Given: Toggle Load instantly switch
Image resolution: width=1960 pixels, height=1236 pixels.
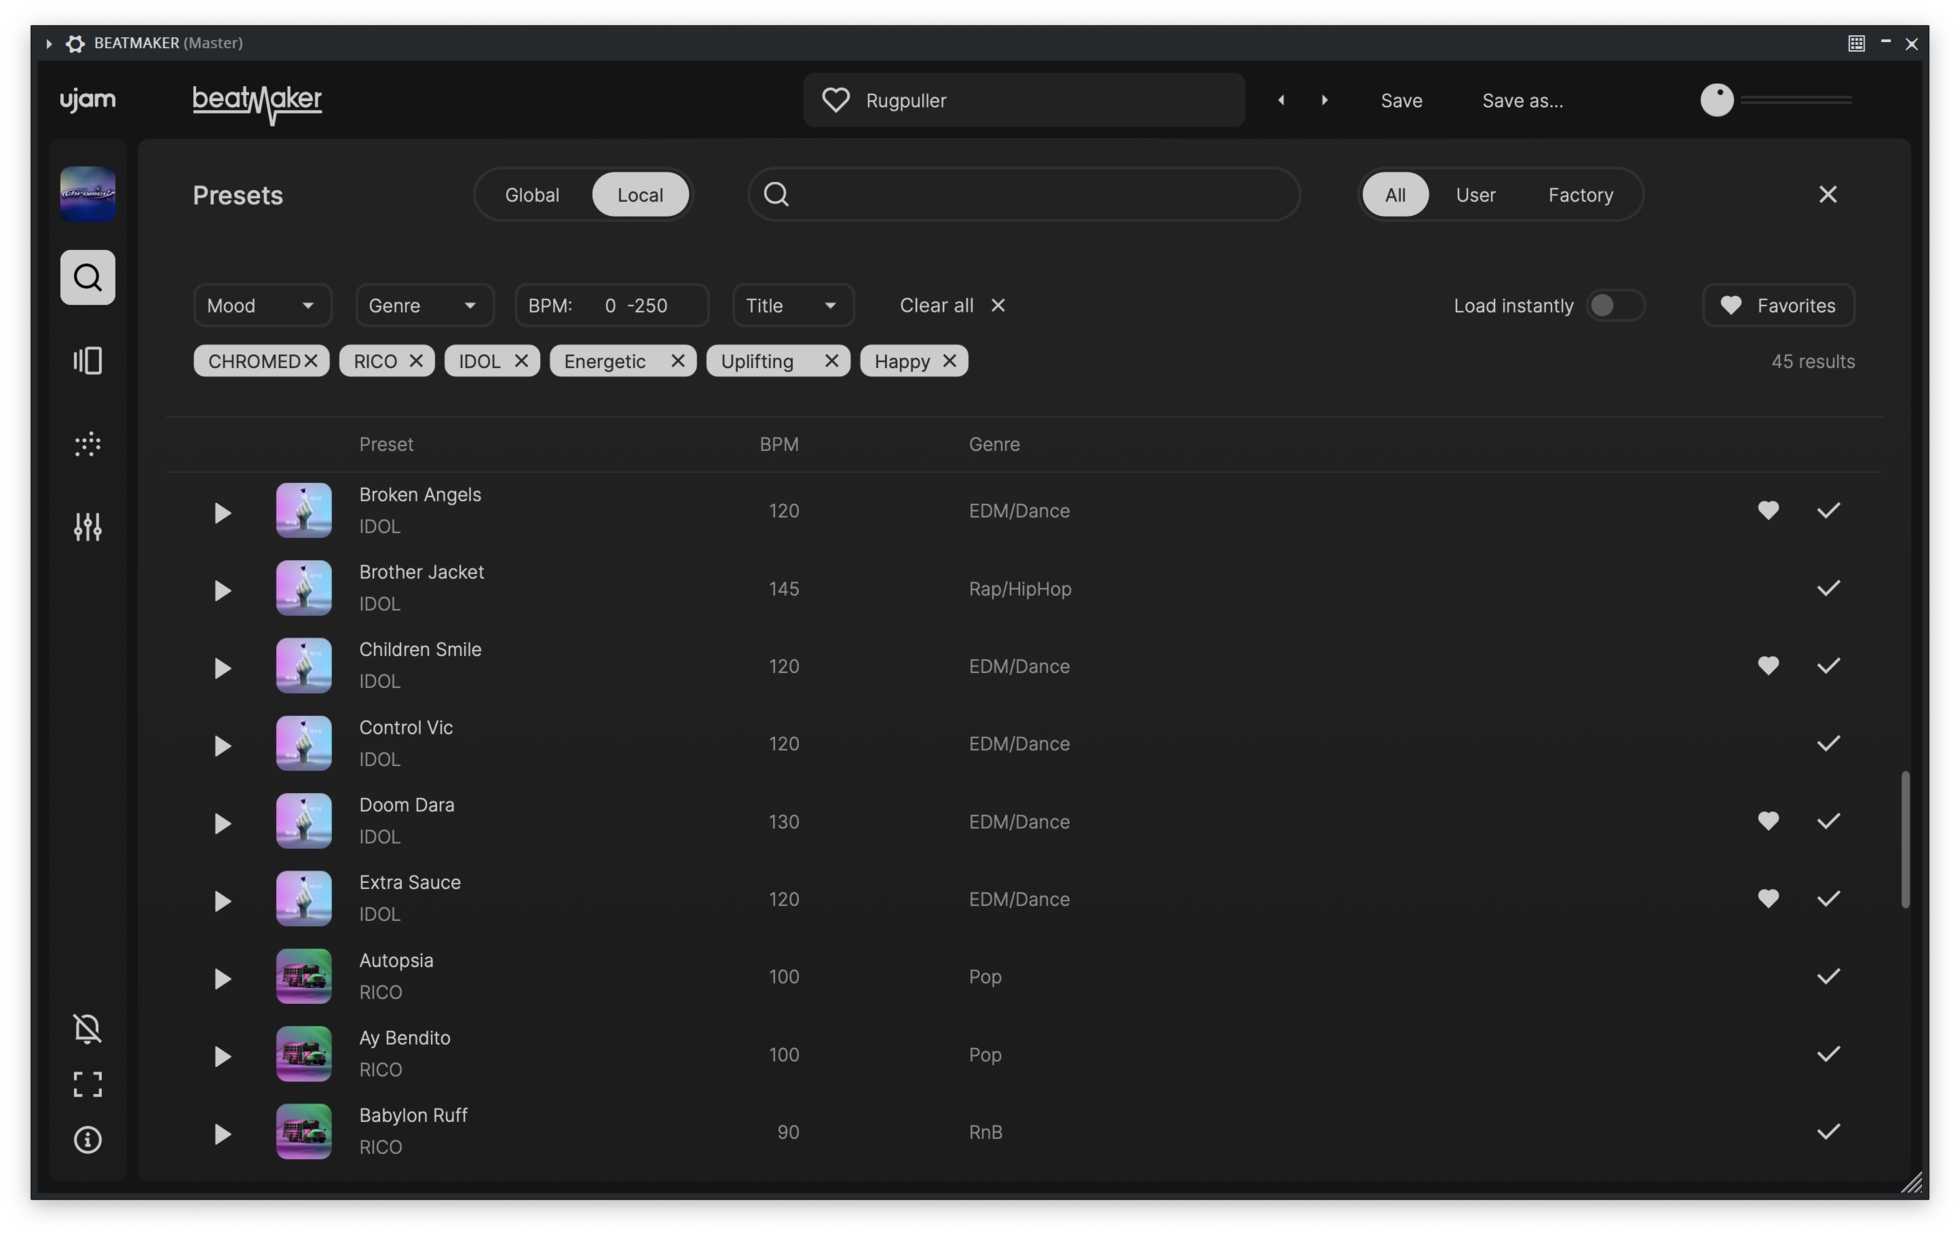Looking at the screenshot, I should click(x=1615, y=305).
